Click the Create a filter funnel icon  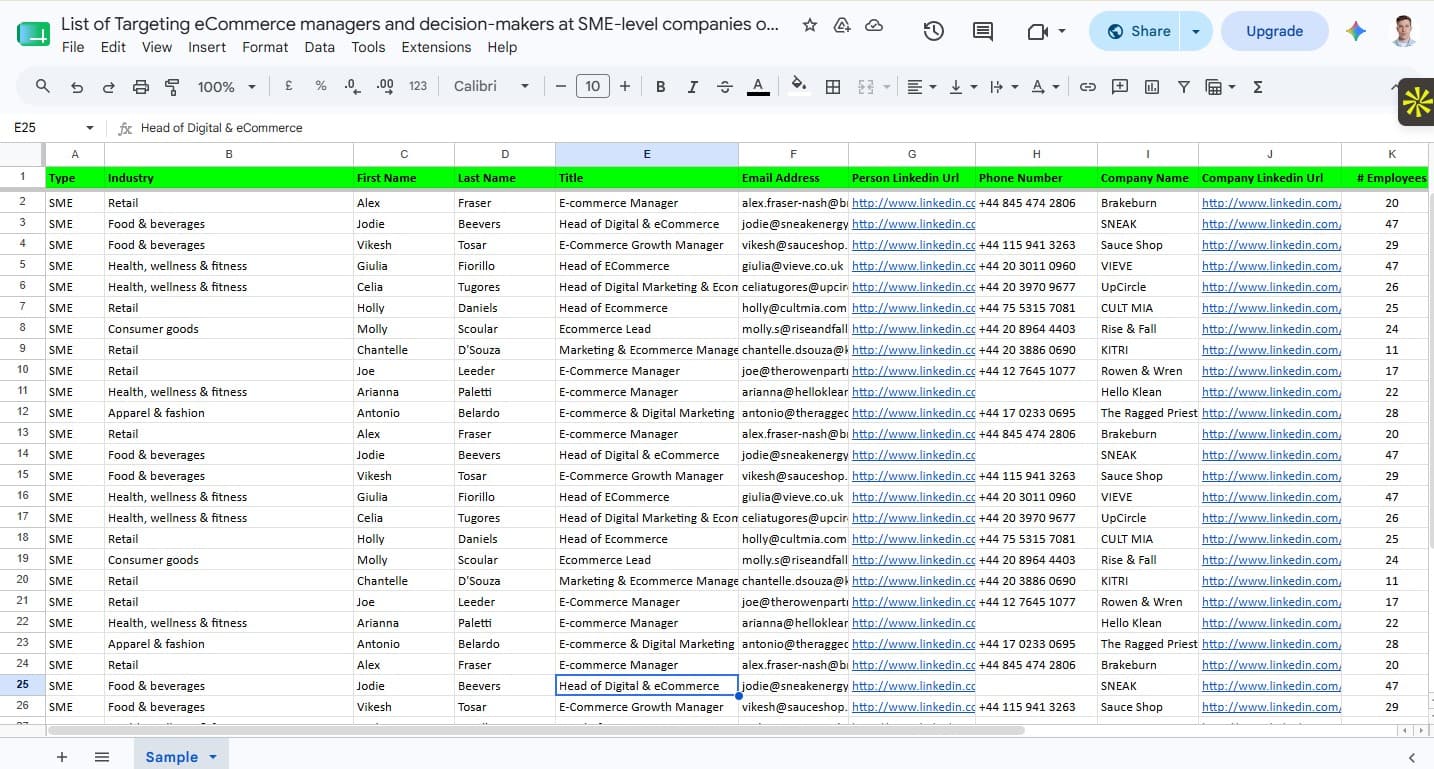point(1184,87)
